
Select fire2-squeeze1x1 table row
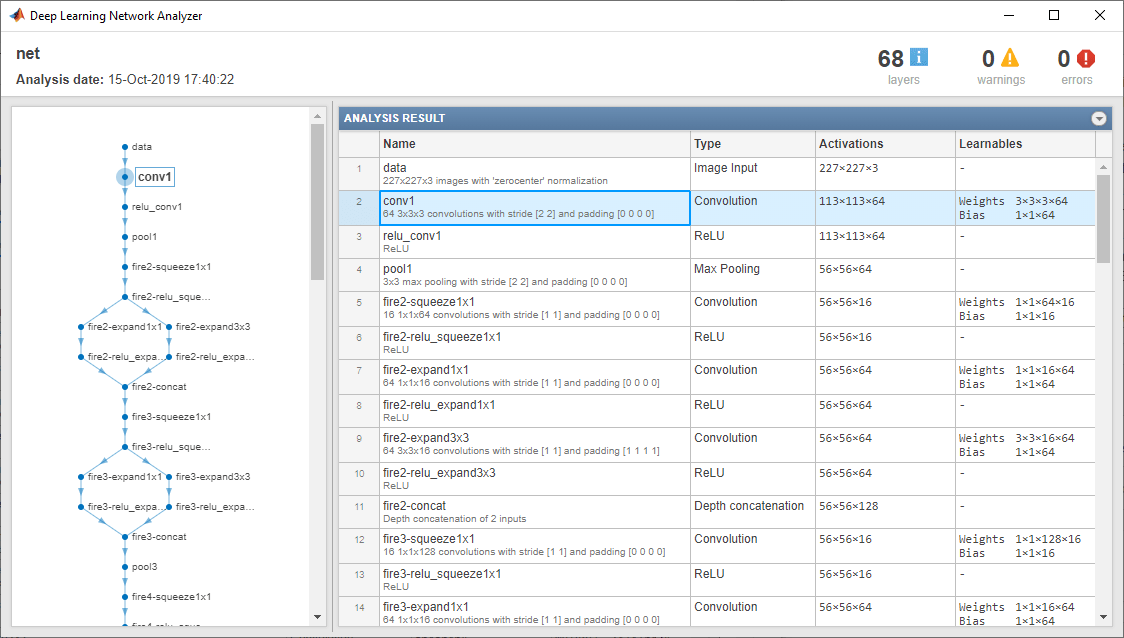point(717,309)
